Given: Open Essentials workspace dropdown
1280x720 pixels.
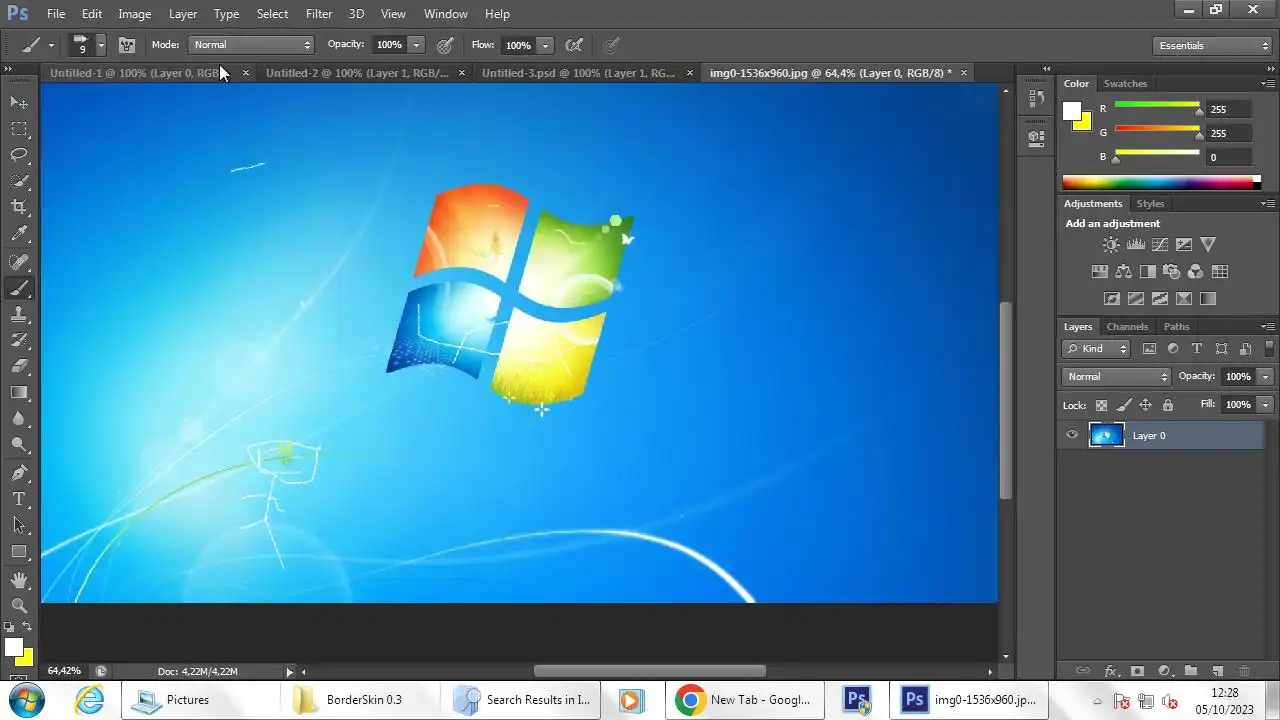Looking at the screenshot, I should pyautogui.click(x=1212, y=46).
